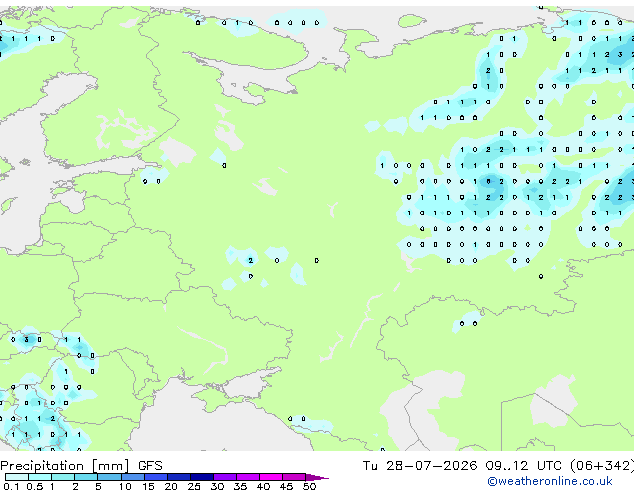Click the 1–2 mm legend swatch
Viewport: 634px width, 490px height.
(x=63, y=477)
